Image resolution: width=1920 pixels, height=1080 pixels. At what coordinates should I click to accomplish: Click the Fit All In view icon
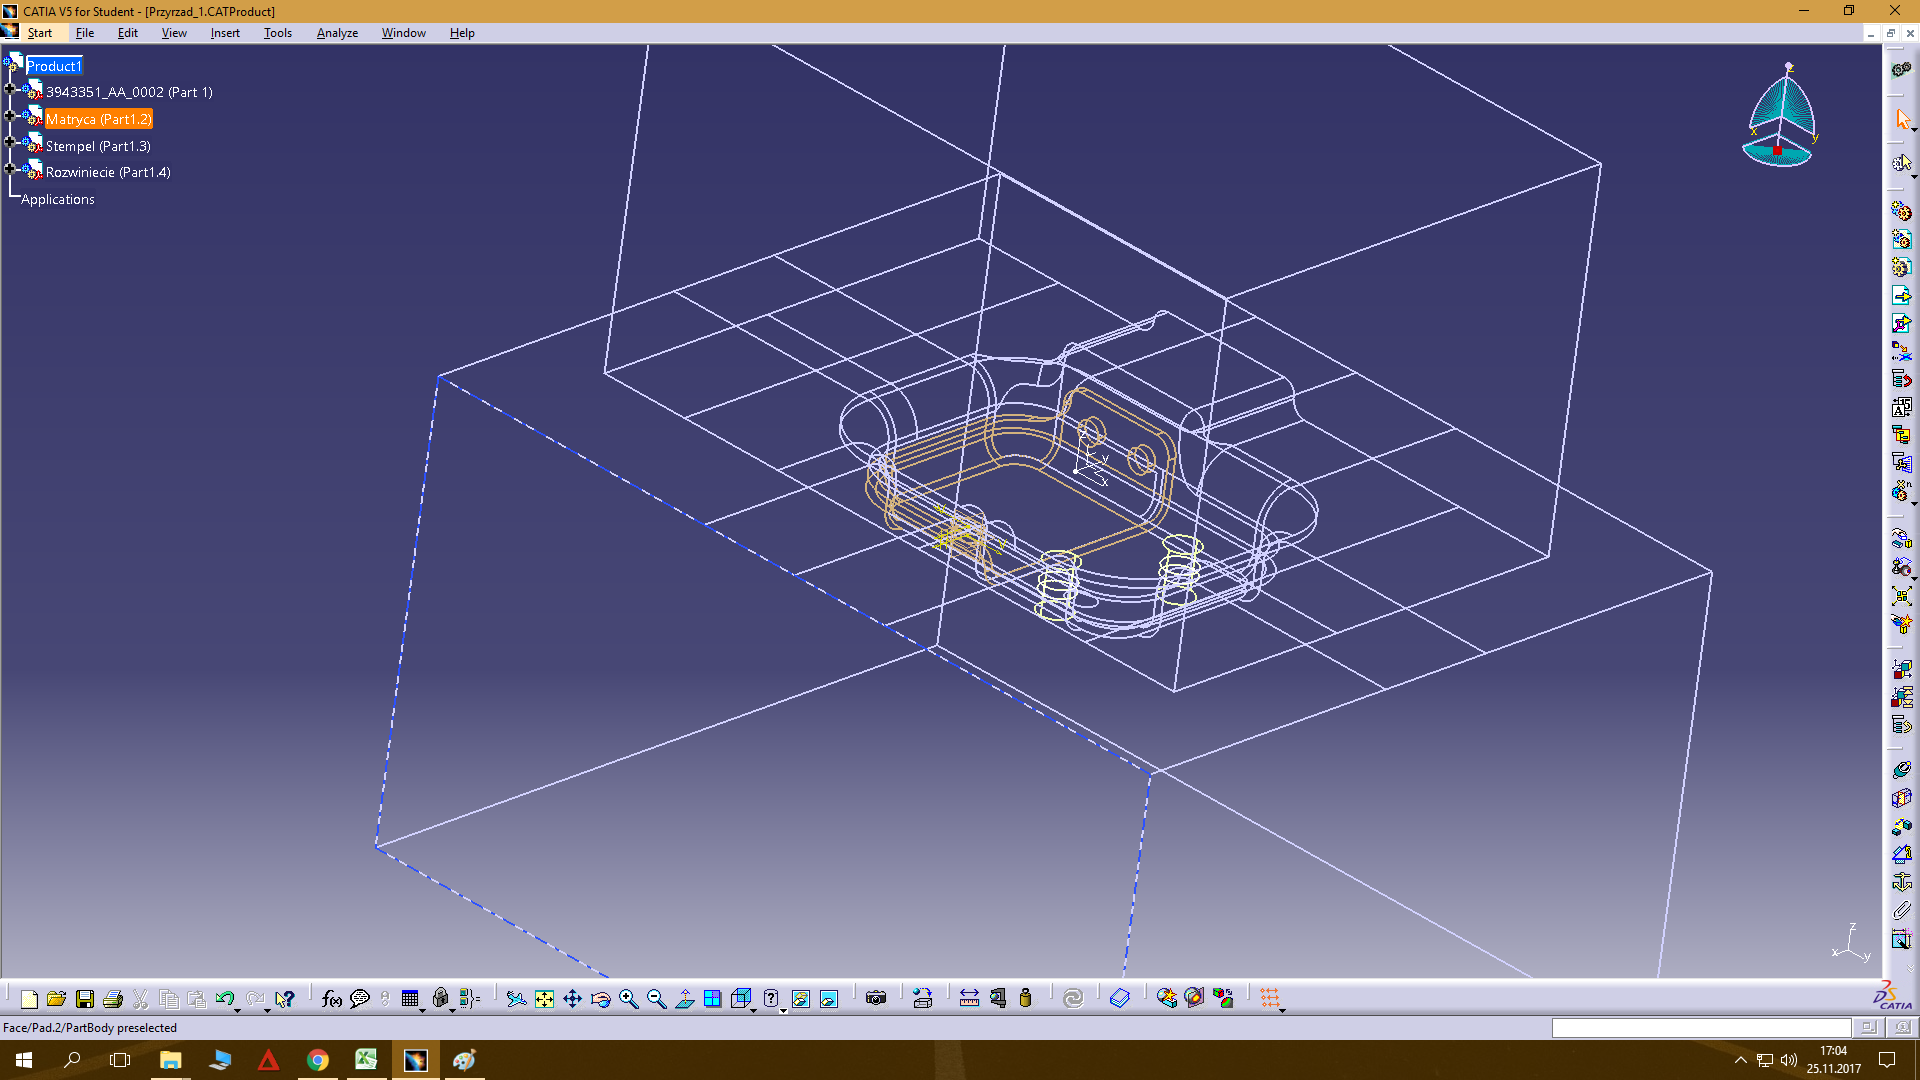pyautogui.click(x=544, y=999)
